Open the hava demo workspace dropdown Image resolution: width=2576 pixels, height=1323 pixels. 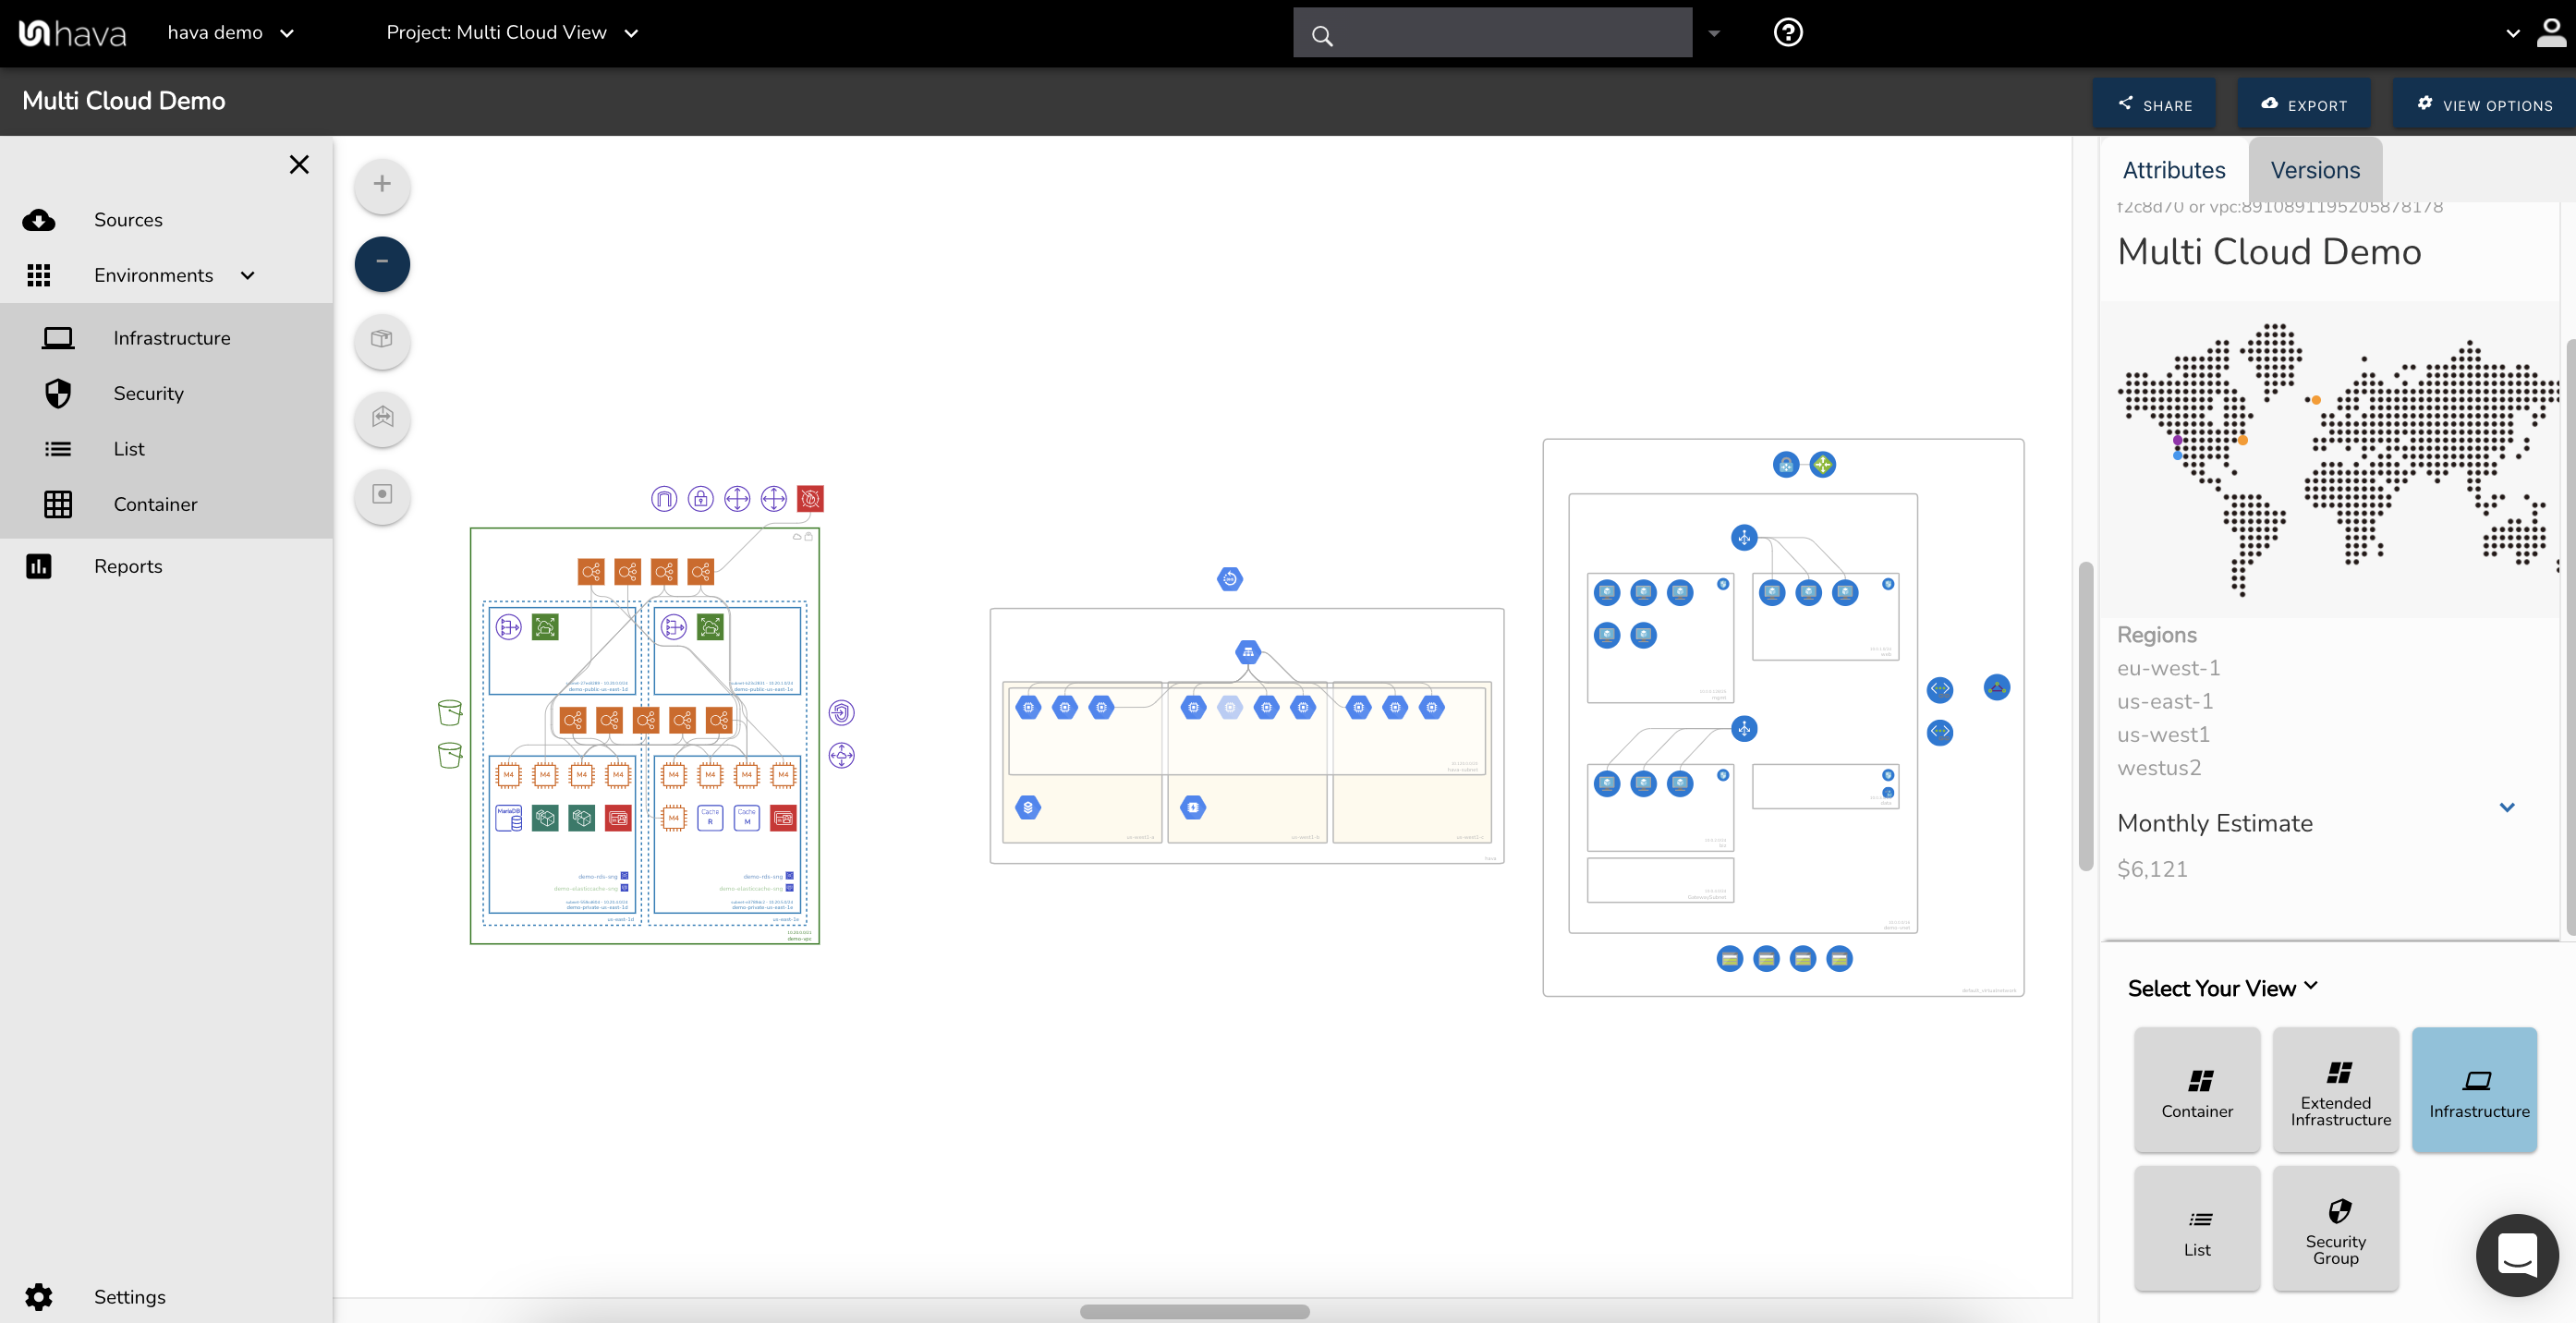(x=230, y=32)
